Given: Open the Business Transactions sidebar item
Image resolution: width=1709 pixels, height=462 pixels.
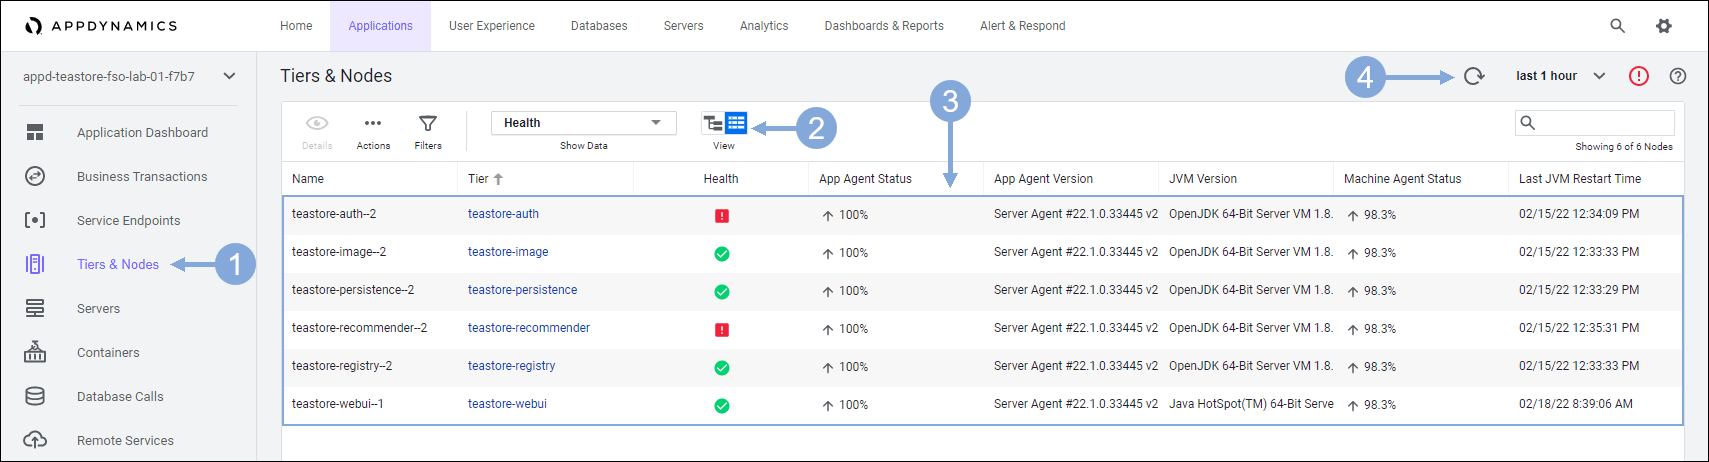Looking at the screenshot, I should pos(142,177).
